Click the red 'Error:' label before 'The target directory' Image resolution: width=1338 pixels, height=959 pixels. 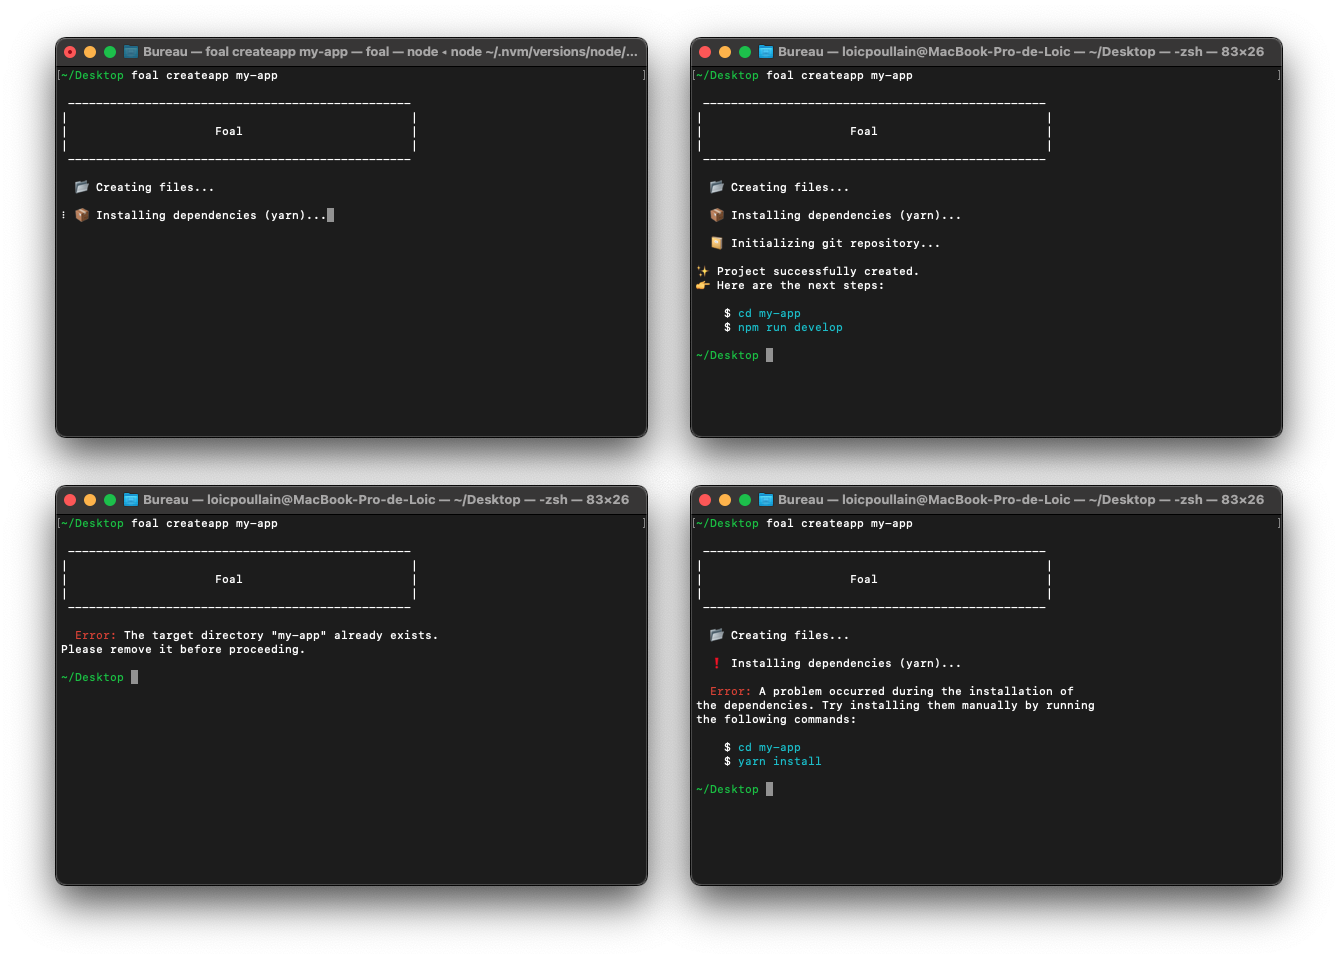coord(95,635)
